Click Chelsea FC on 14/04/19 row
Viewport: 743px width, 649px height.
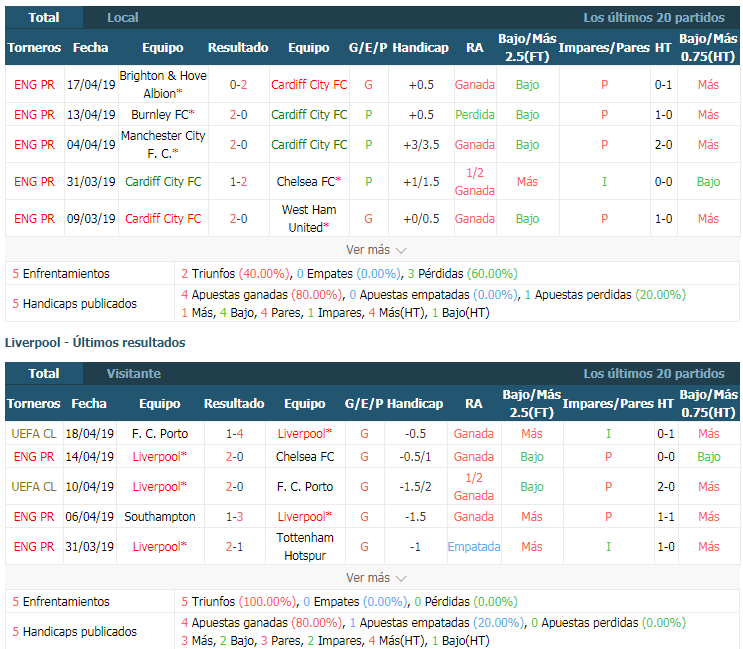[x=305, y=457]
